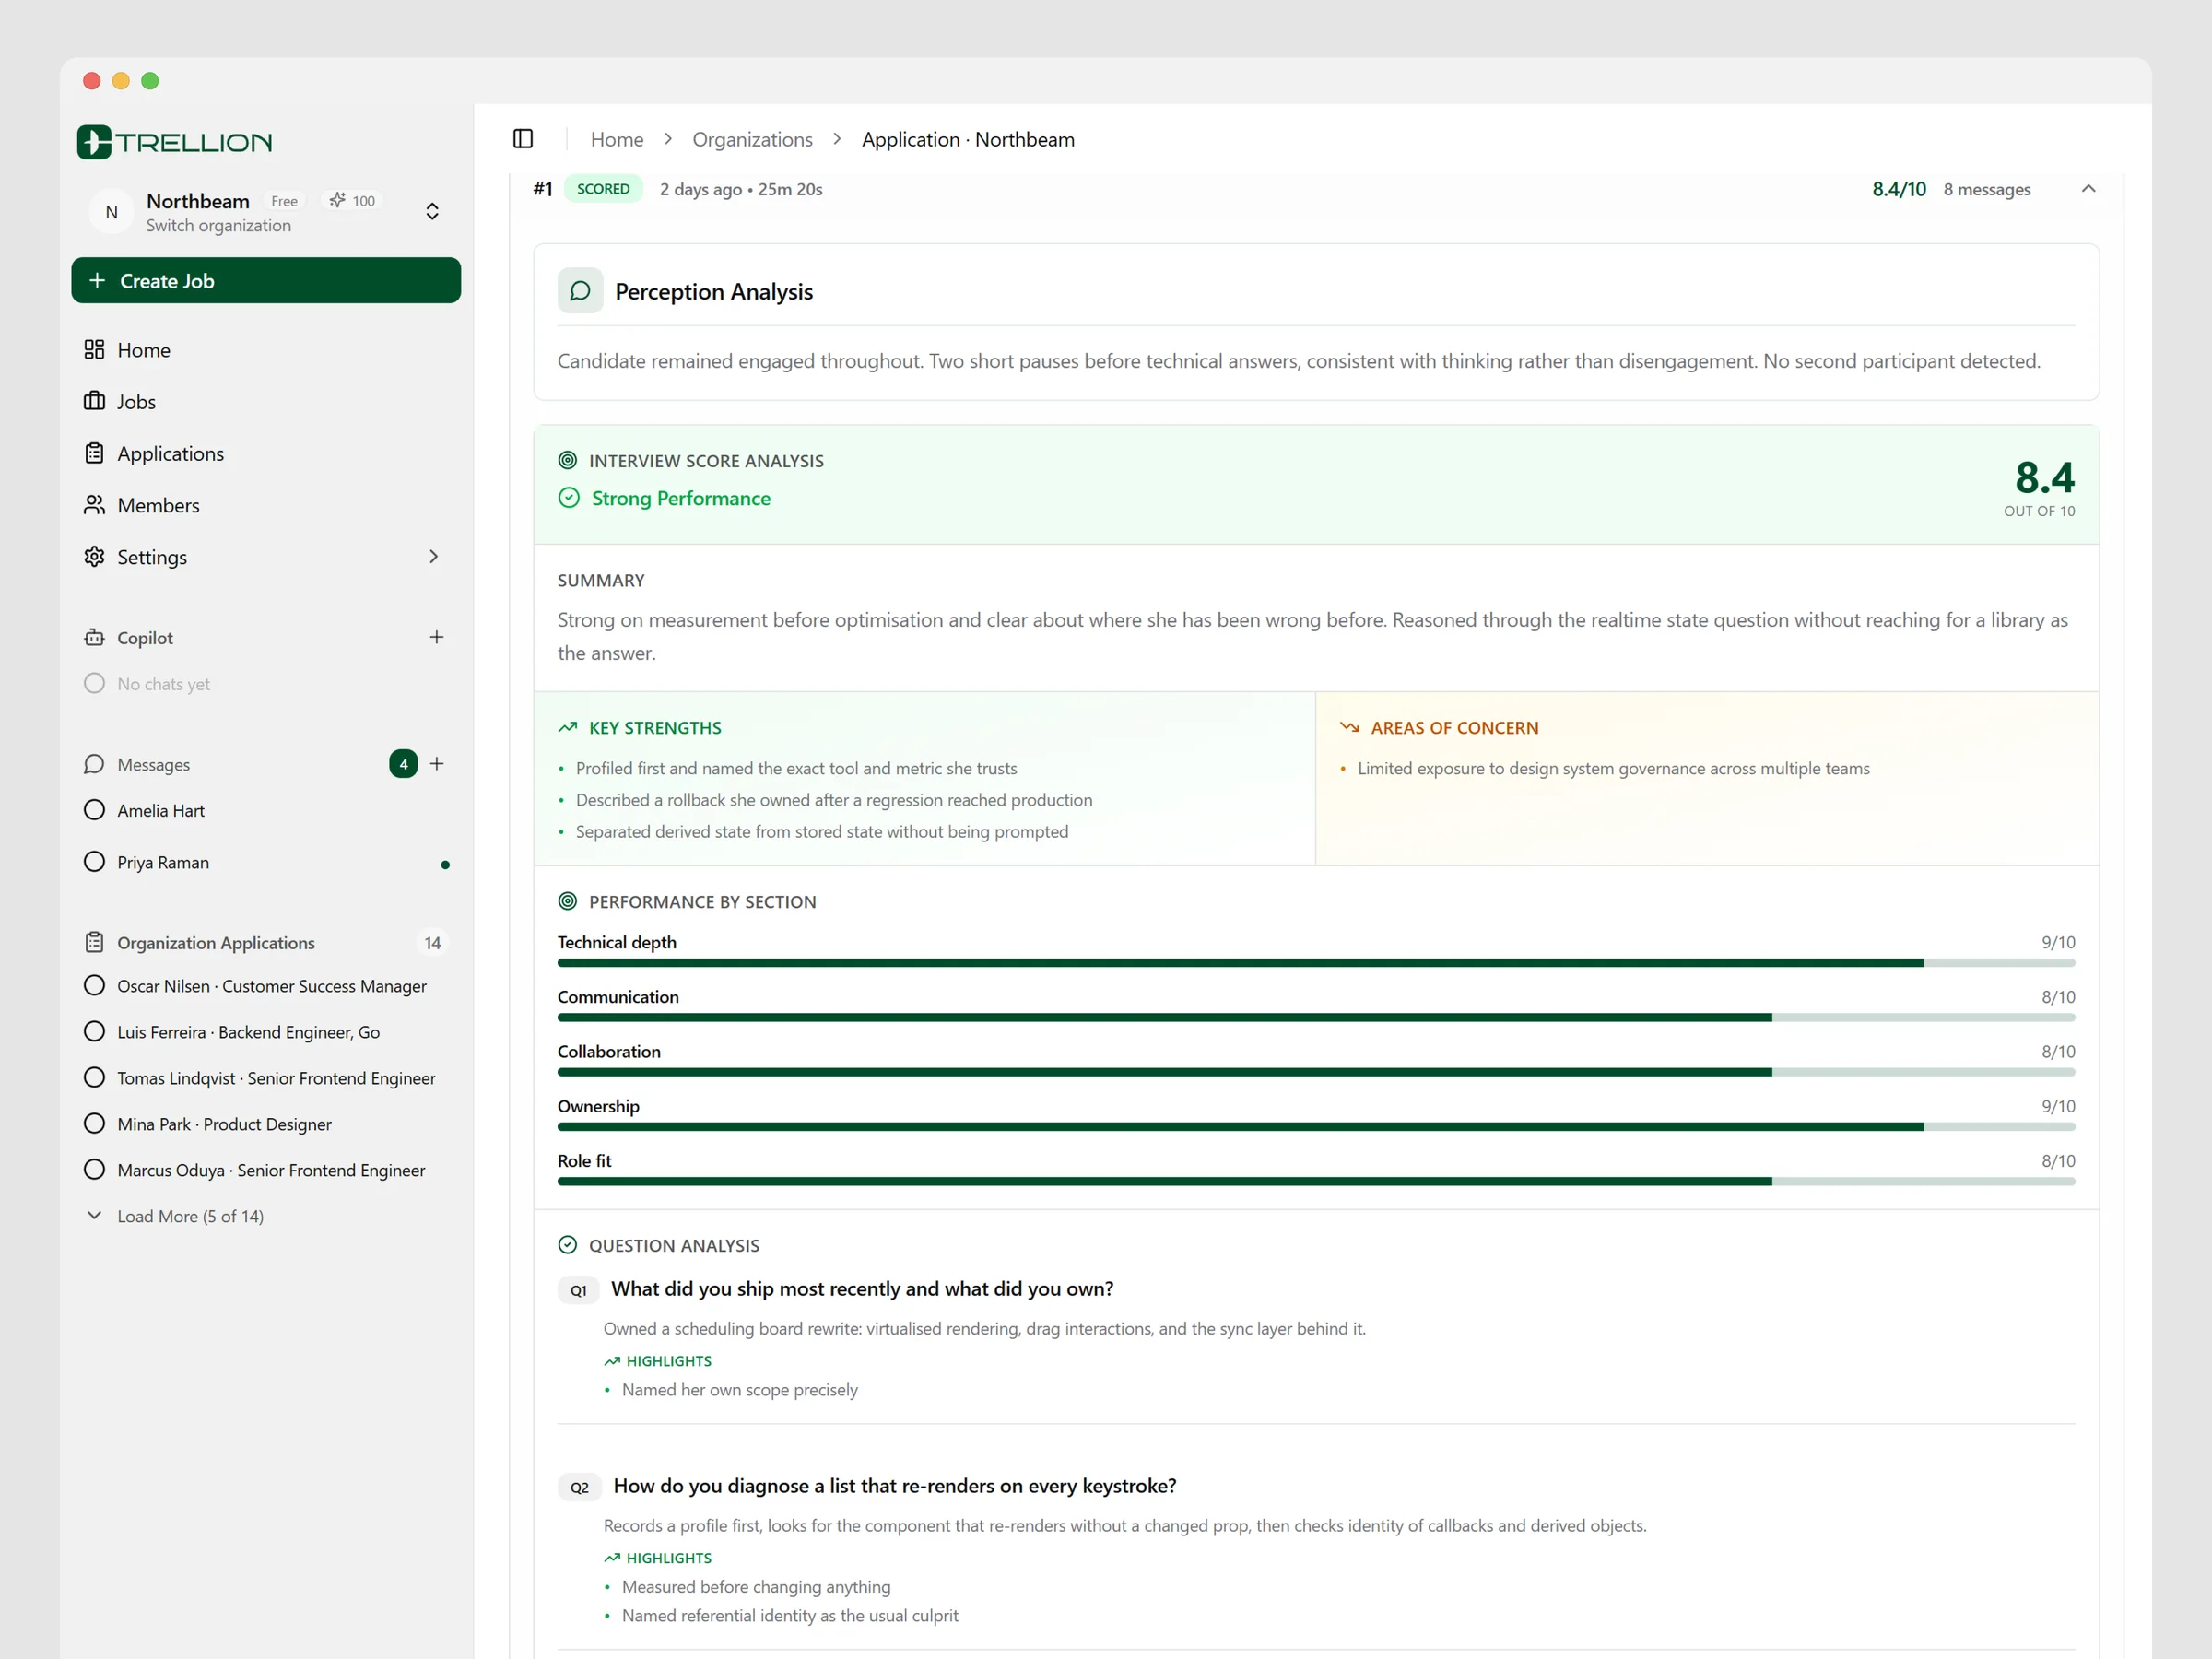Go to Applications in the sidebar

click(x=265, y=454)
